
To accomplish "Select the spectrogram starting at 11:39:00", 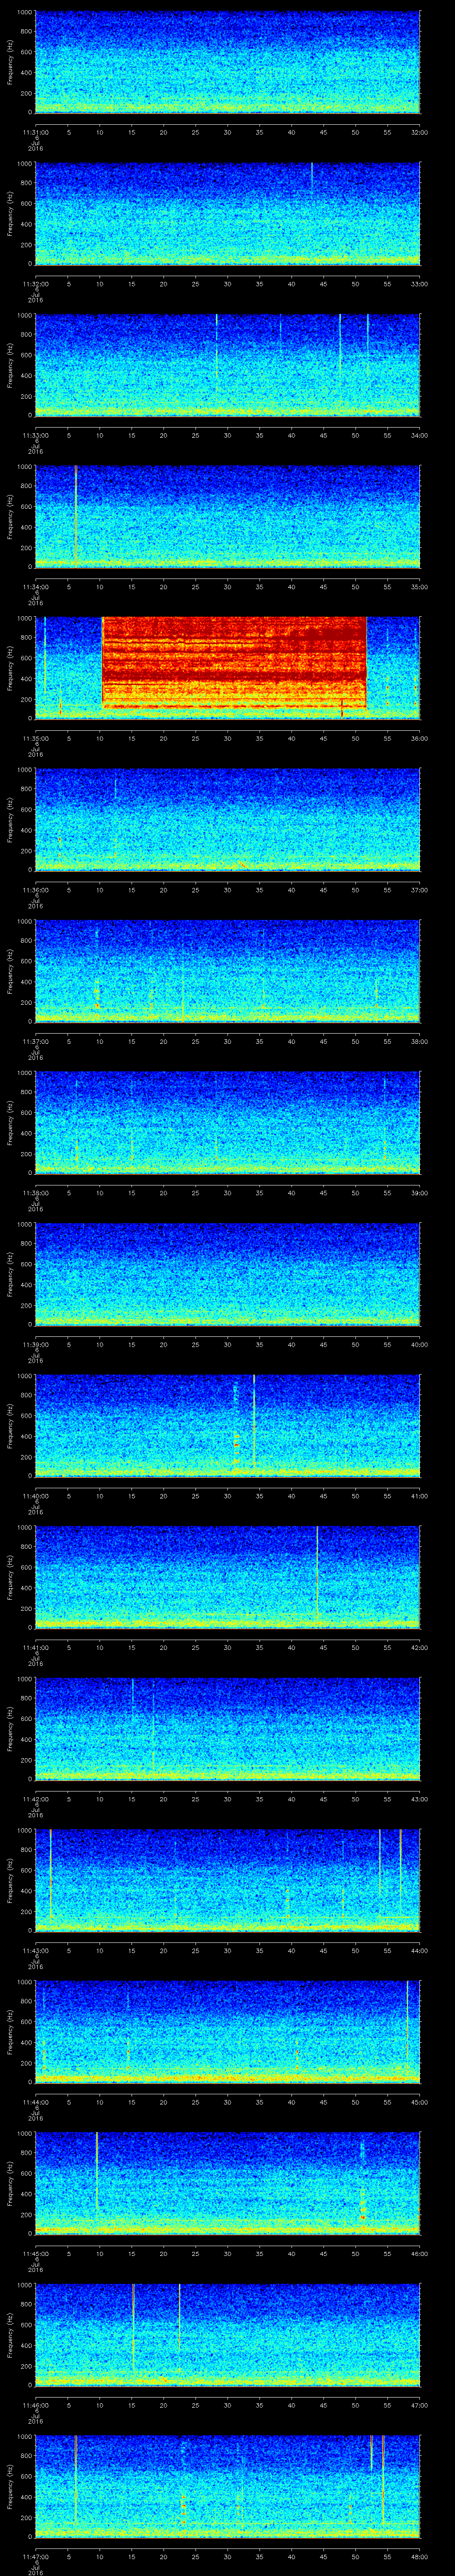I will tap(227, 1274).
